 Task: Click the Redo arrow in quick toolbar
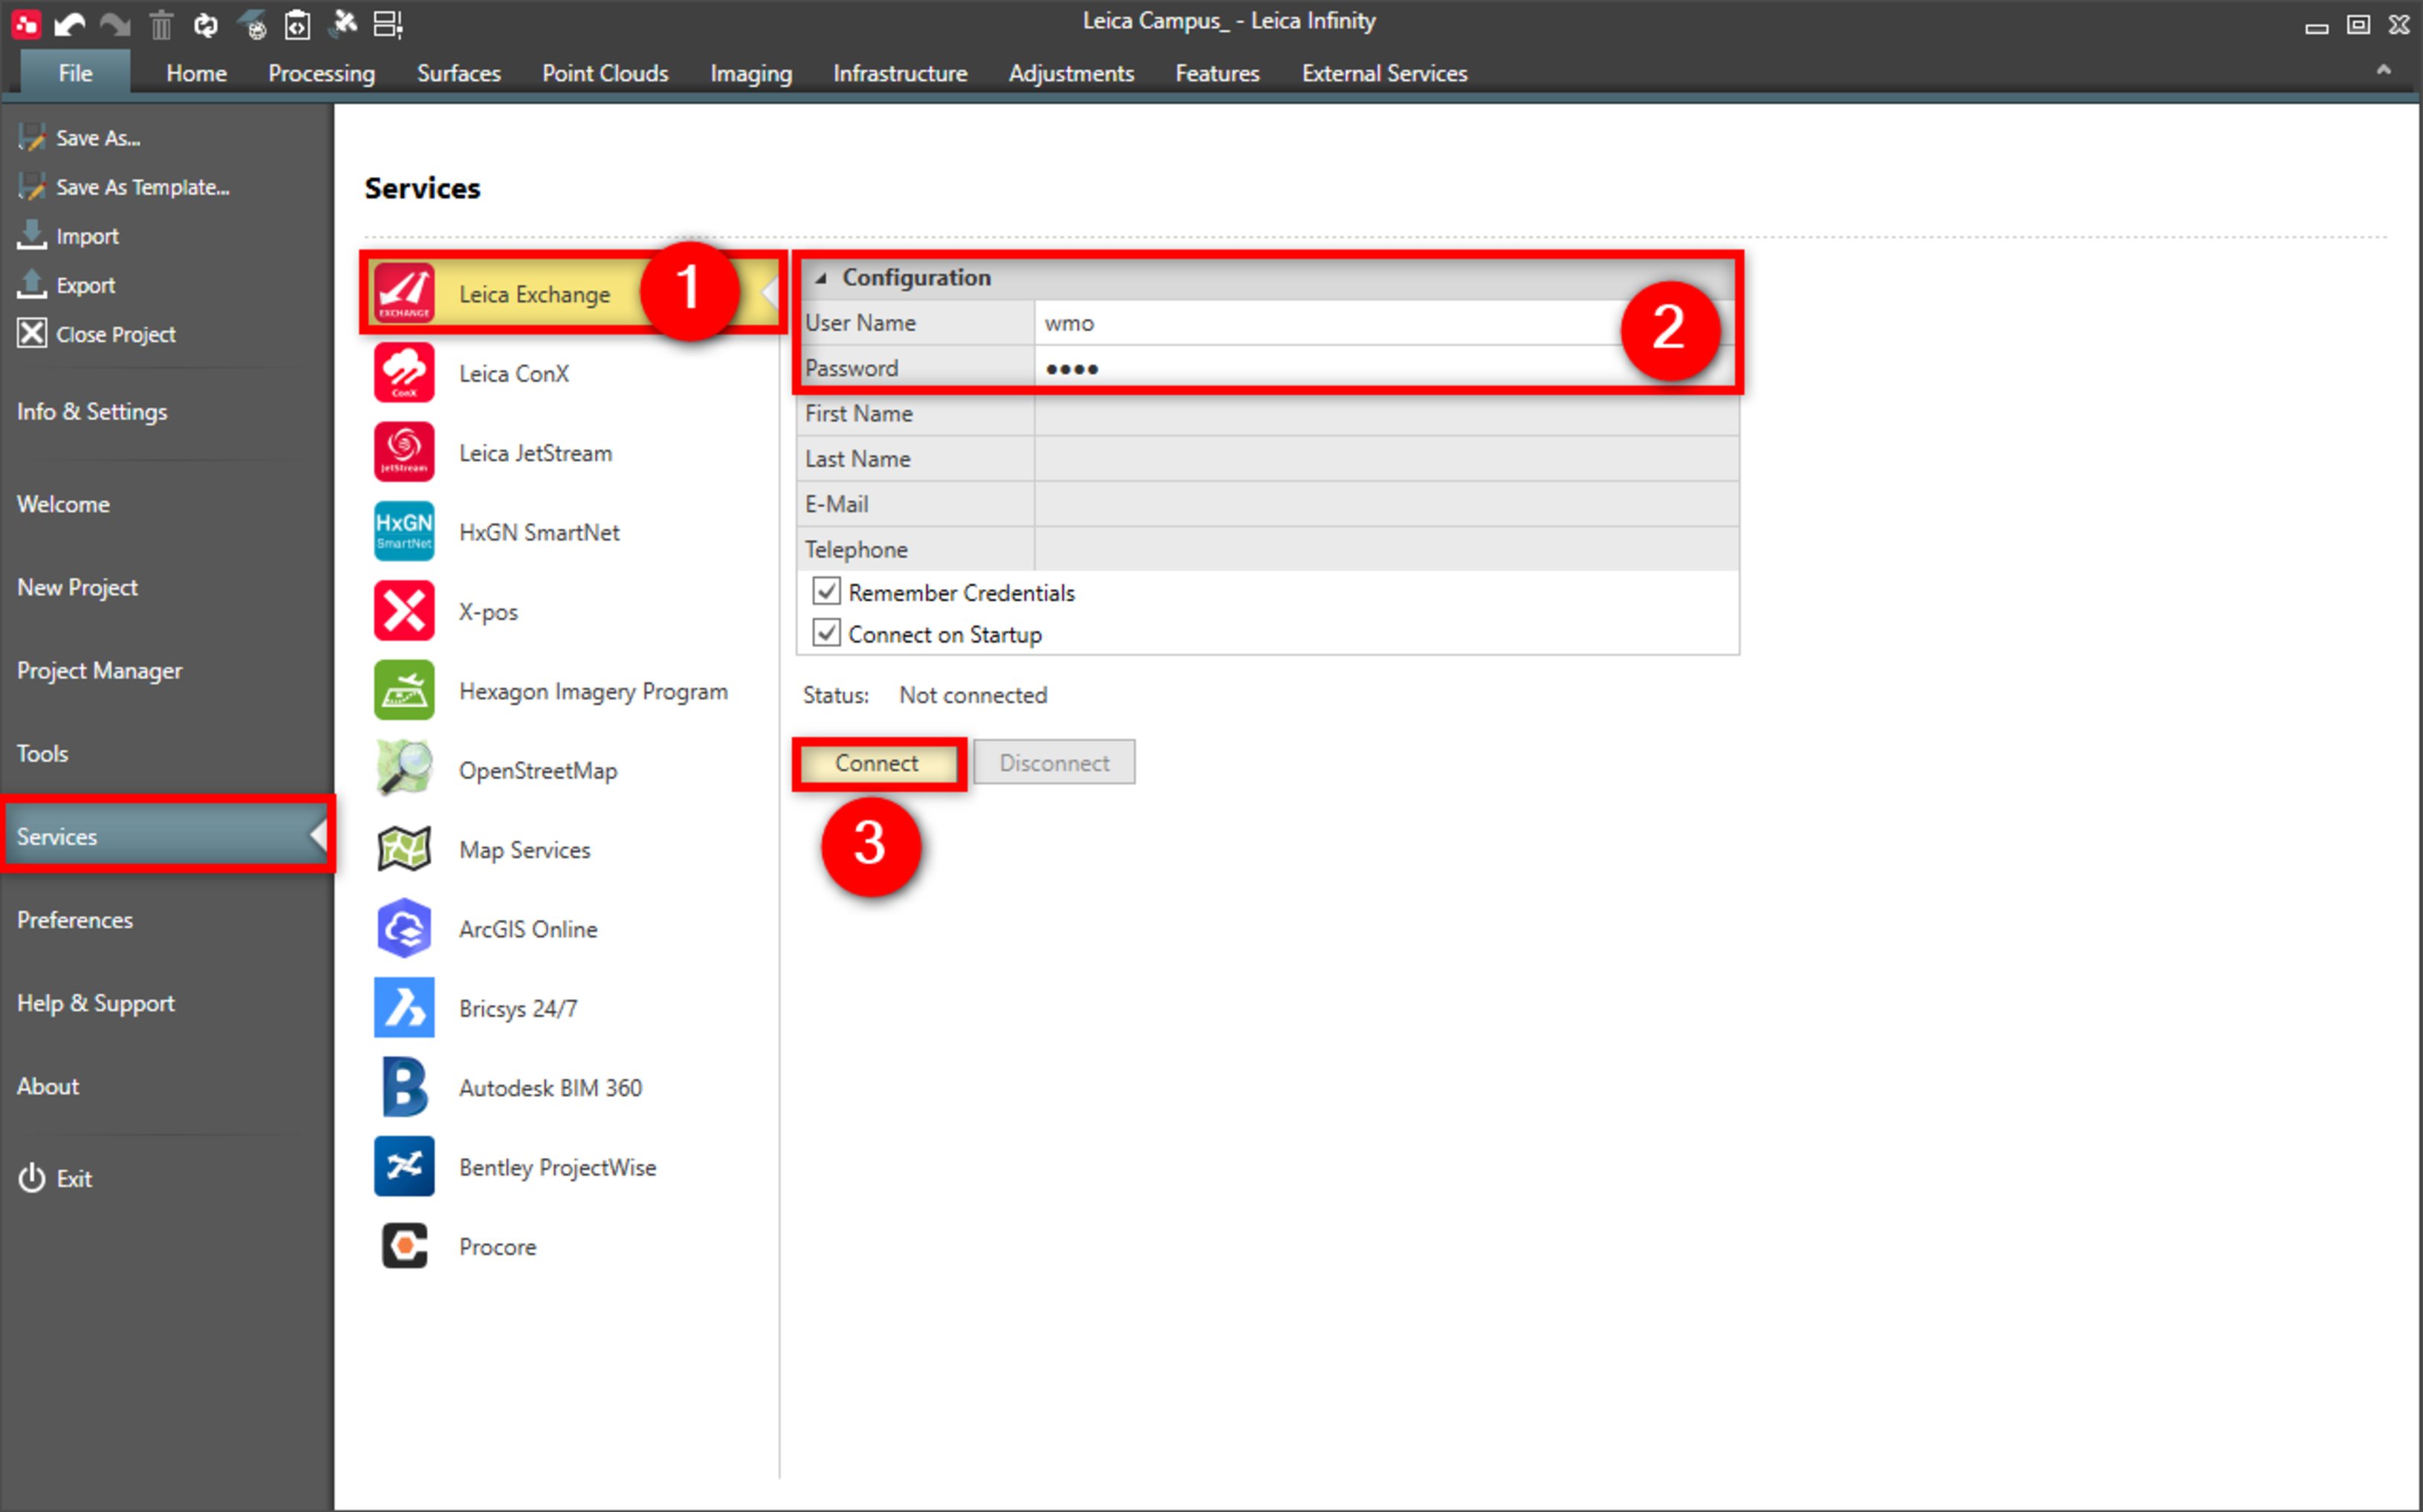click(x=115, y=24)
